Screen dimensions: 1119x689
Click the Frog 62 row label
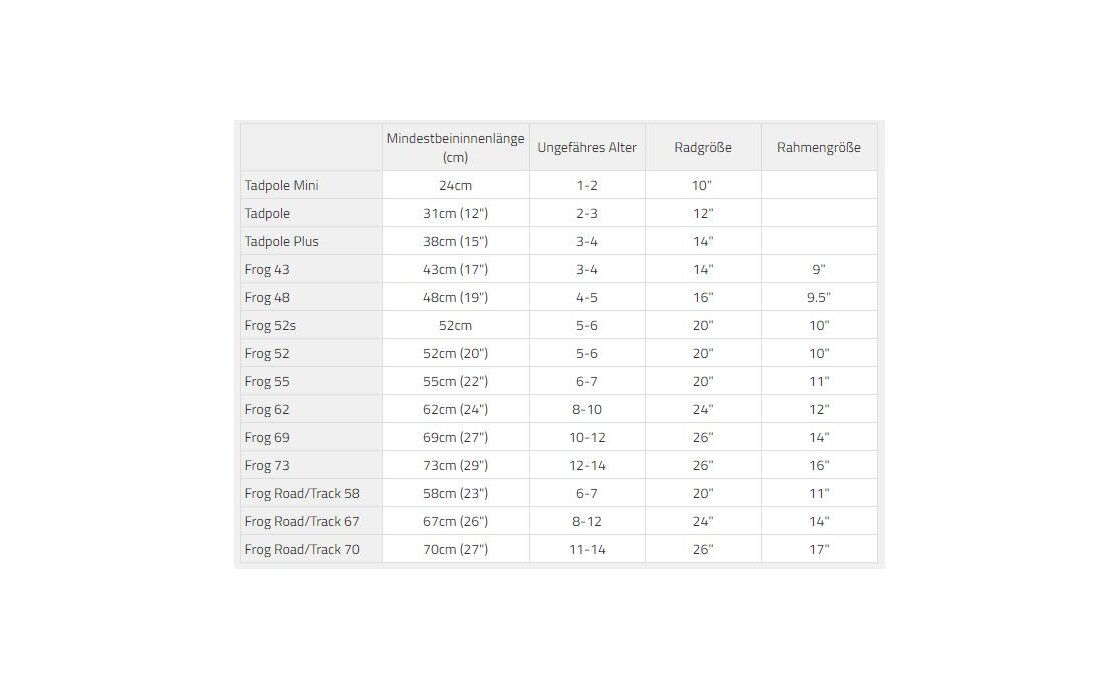[x=267, y=409]
